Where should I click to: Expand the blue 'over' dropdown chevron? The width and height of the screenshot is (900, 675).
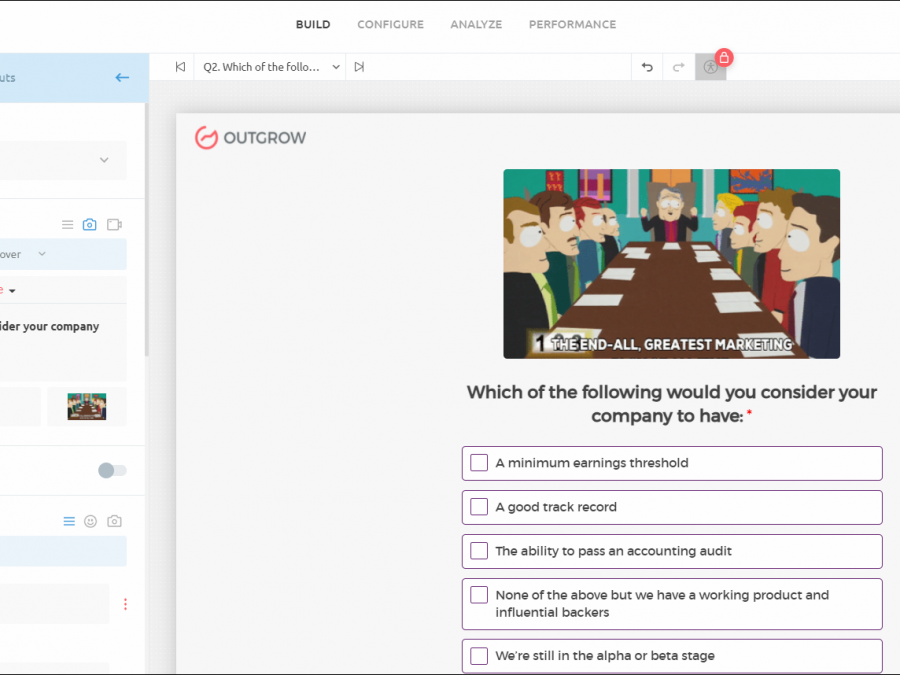pos(42,254)
